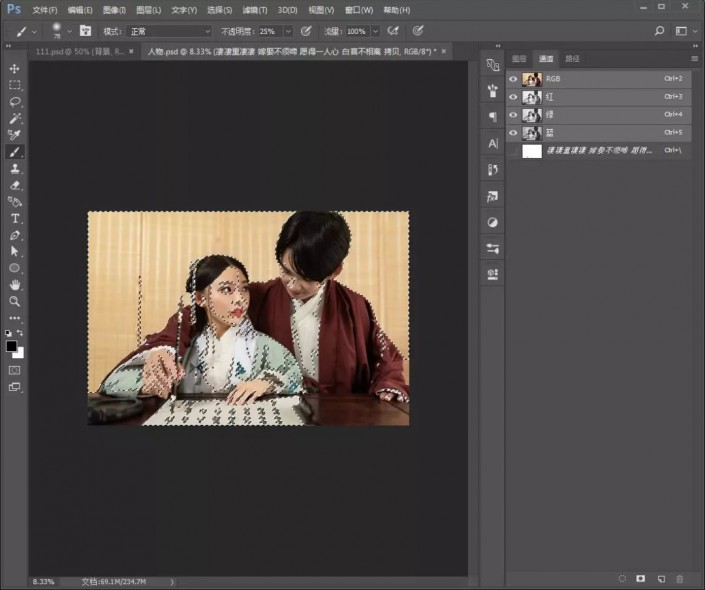Screen dimensions: 705x590
Task: Load channel as selection
Action: [622, 579]
